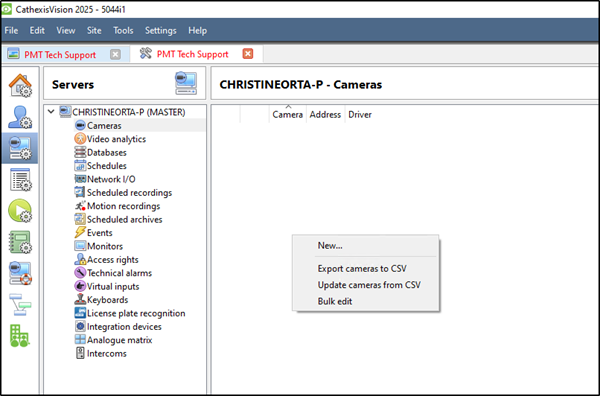The image size is (600, 396).
Task: Click the Schedules tree icon
Action: 80,166
